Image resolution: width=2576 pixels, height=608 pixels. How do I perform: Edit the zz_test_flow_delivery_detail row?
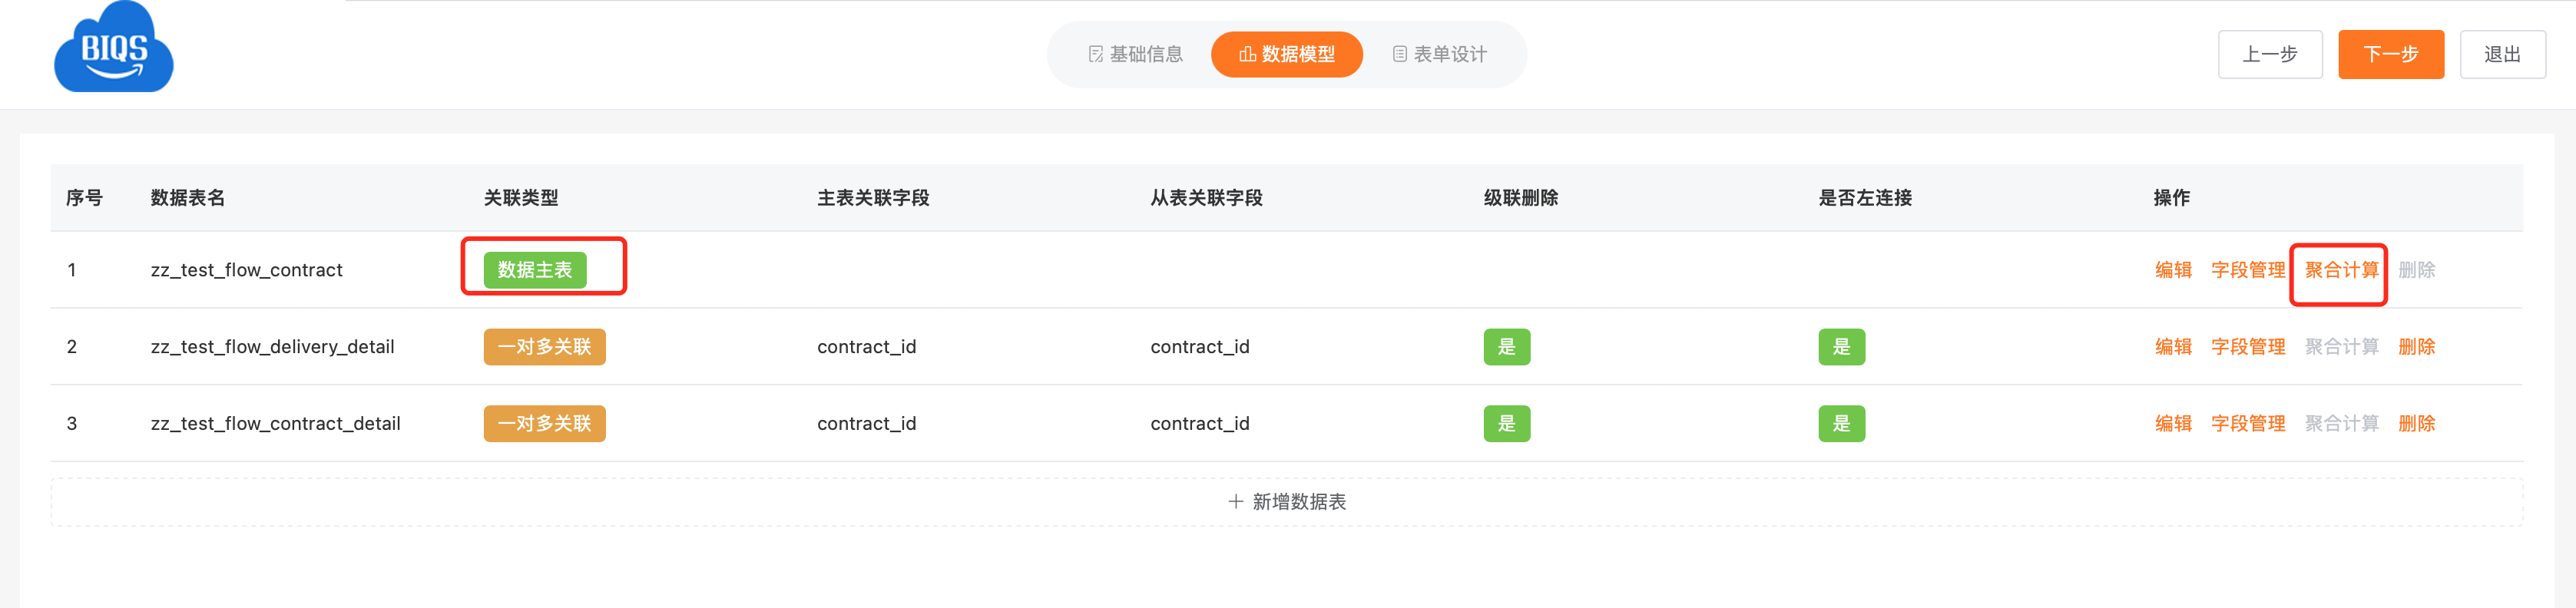tap(2172, 347)
